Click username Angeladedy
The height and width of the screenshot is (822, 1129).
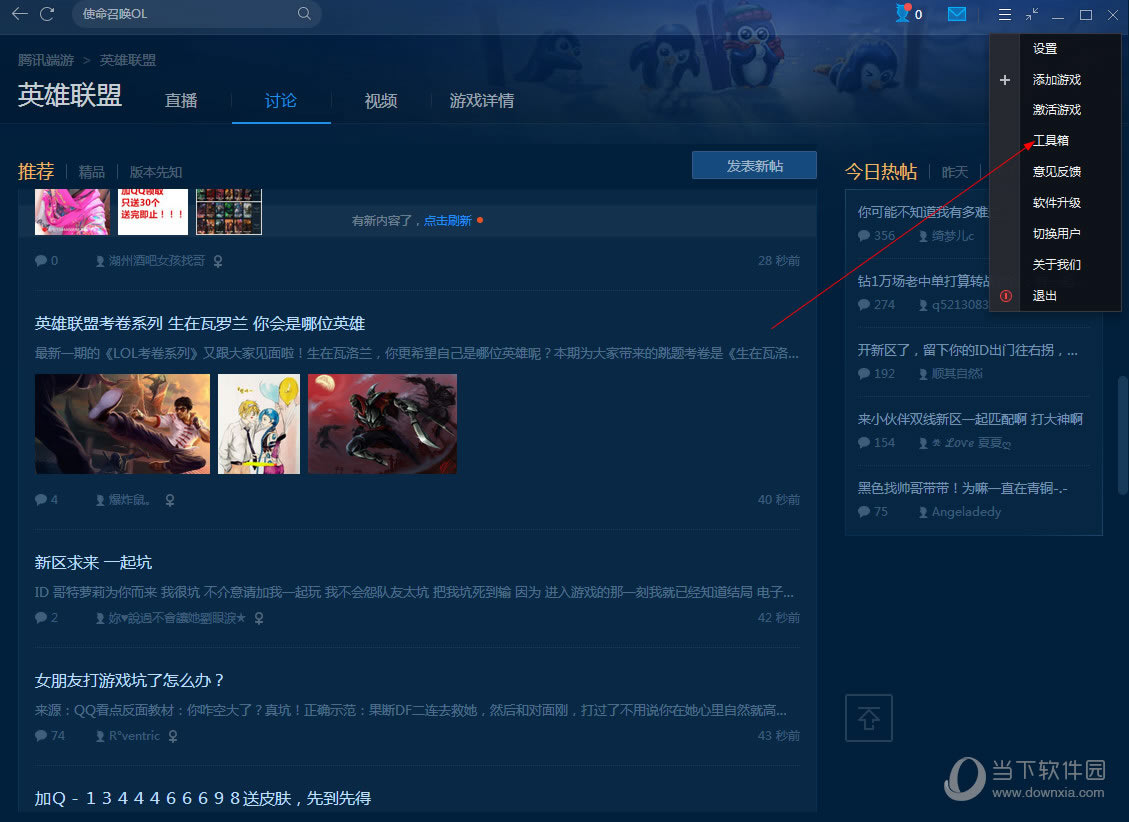click(966, 512)
